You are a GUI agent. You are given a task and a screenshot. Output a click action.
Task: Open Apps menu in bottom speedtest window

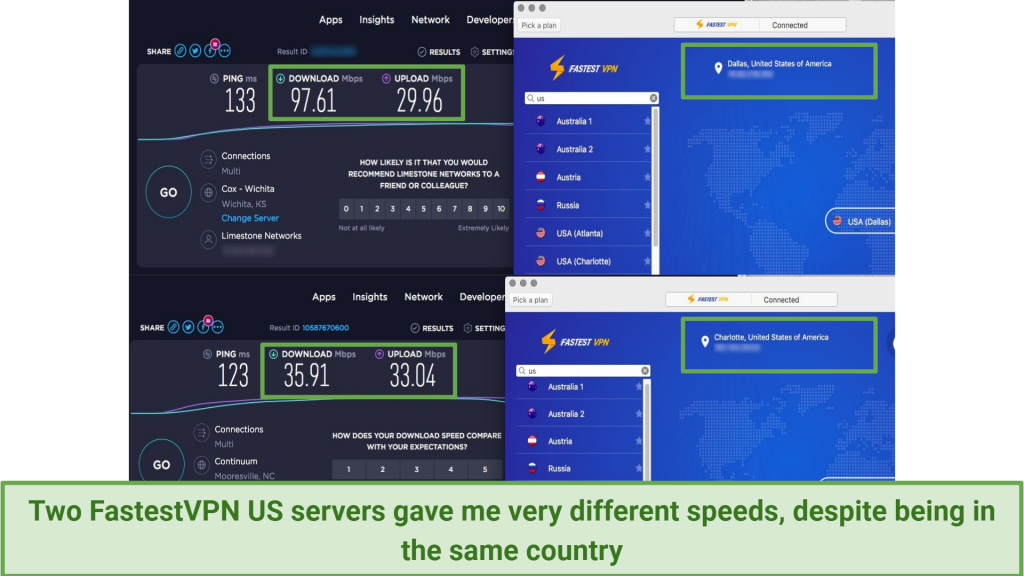(323, 296)
